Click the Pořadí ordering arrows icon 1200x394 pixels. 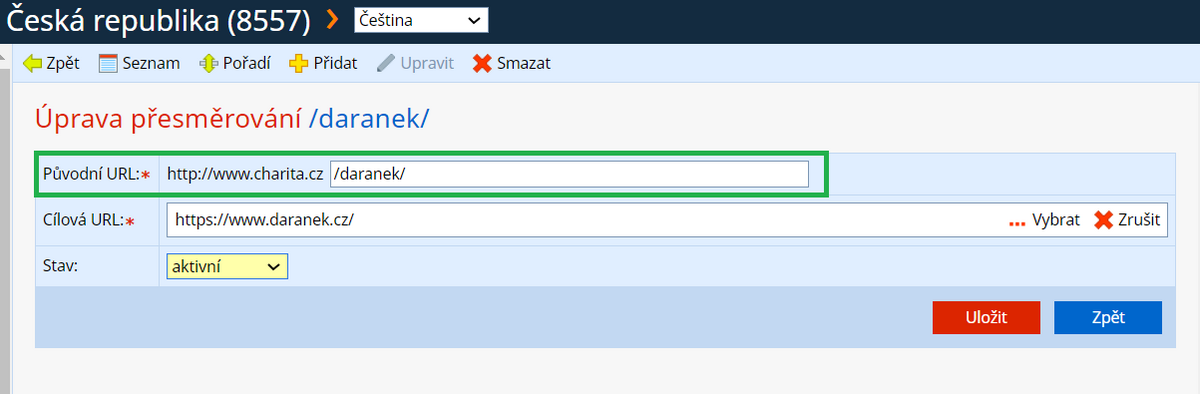point(208,63)
